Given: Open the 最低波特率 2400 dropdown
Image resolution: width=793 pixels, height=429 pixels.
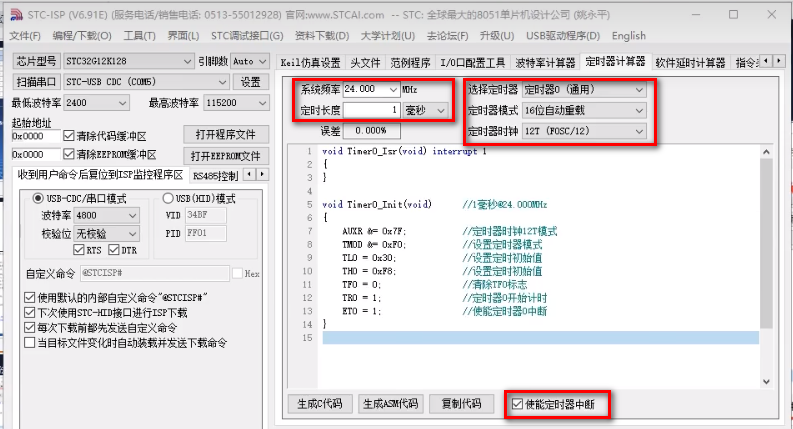Looking at the screenshot, I should [97, 103].
